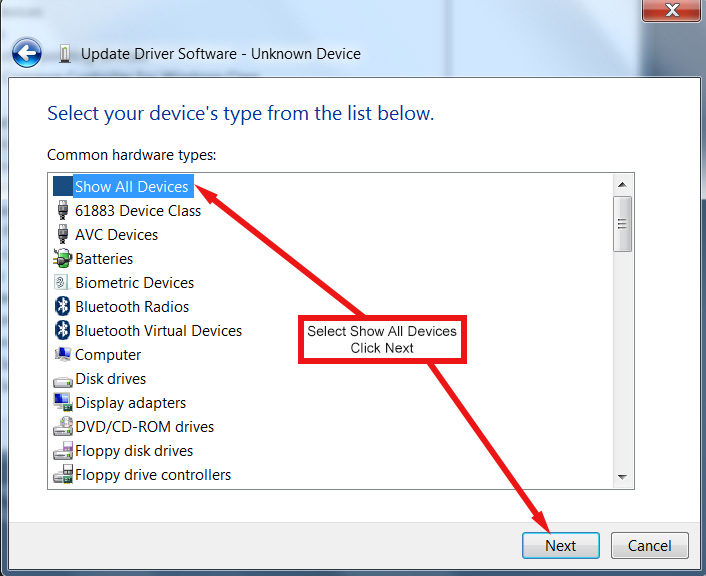The width and height of the screenshot is (706, 576).
Task: Click the Batteries icon
Action: point(62,259)
